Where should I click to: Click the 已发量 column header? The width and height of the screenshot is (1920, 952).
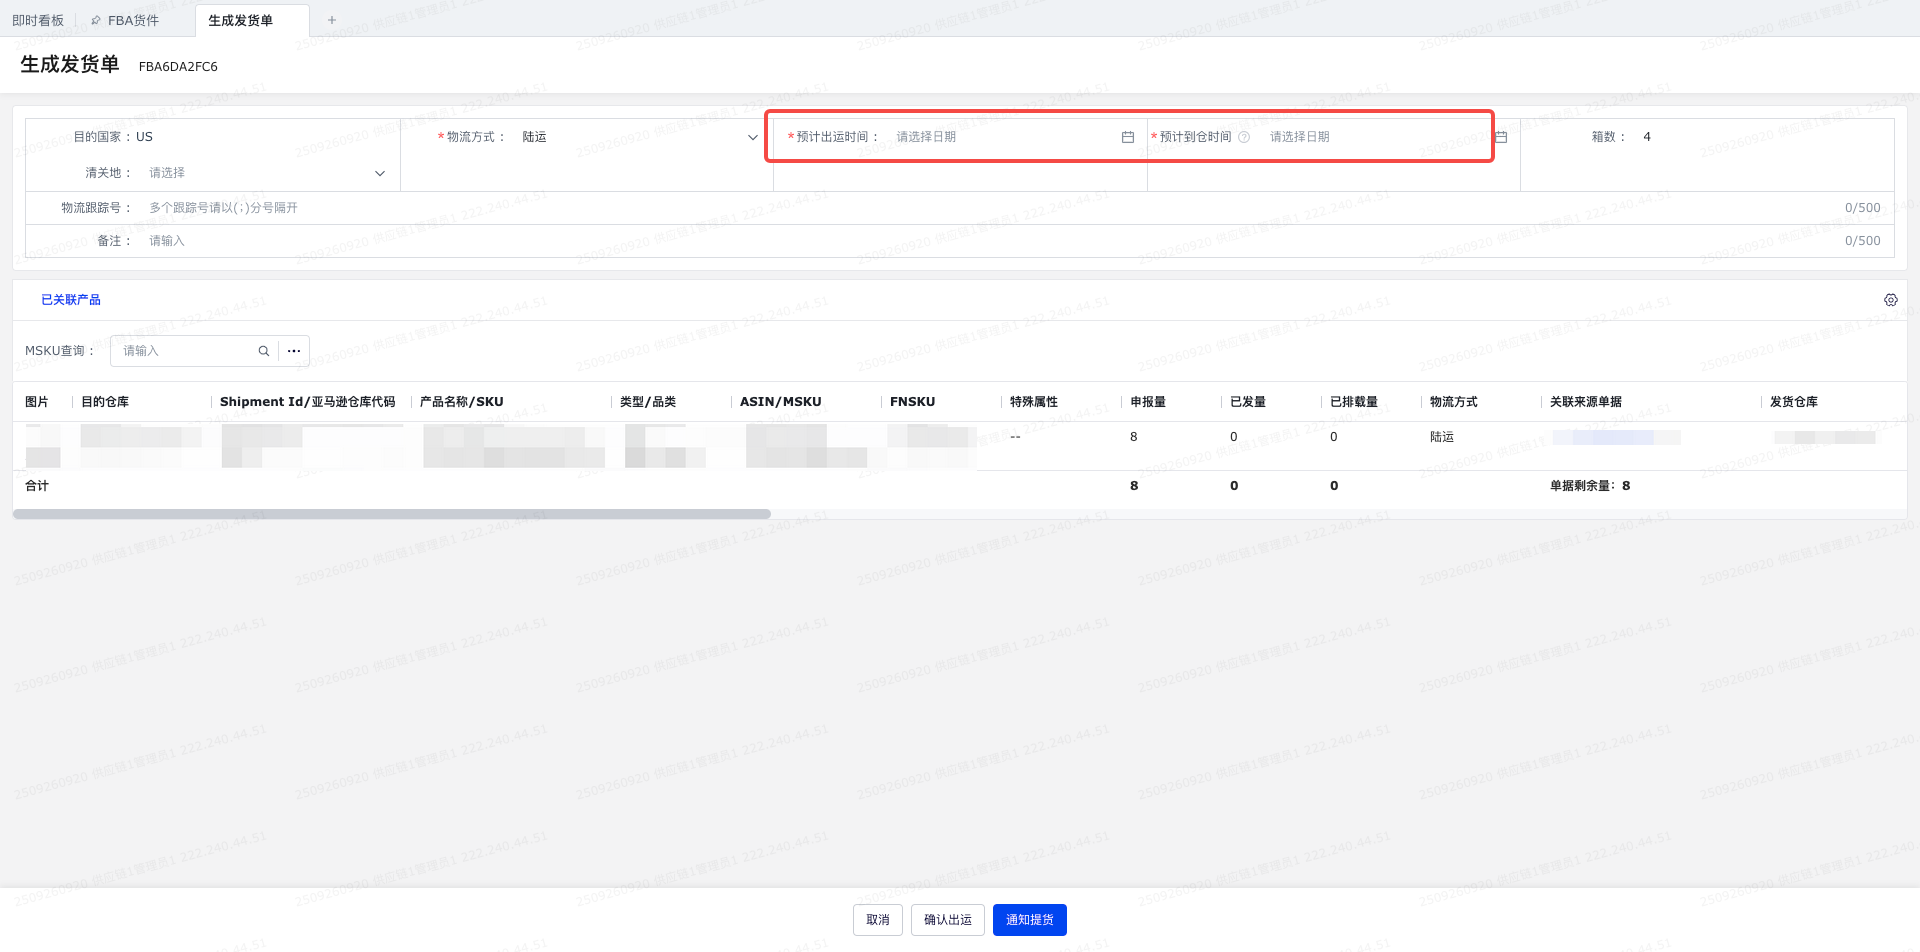1248,402
